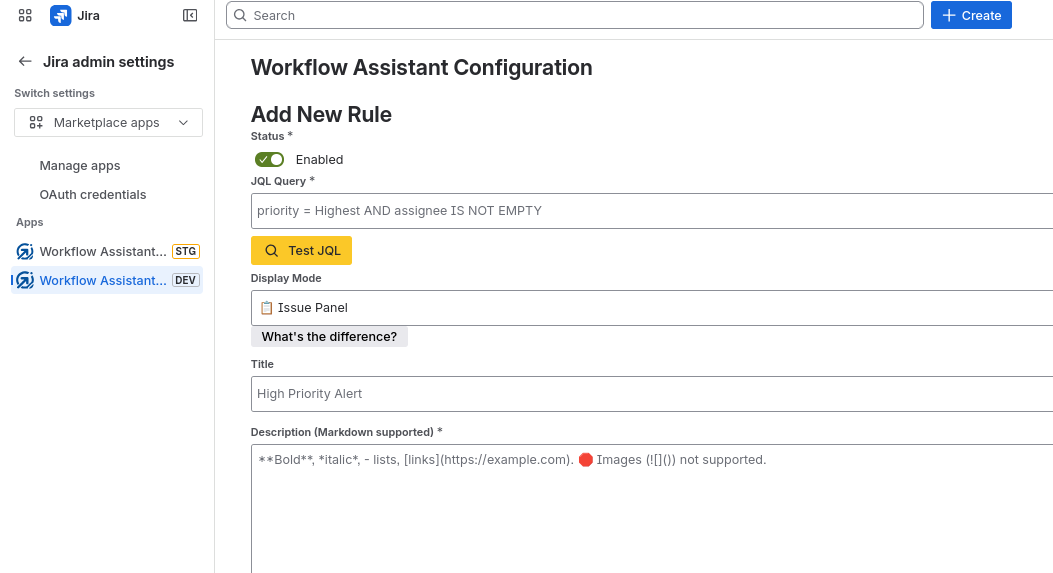Click the 'Display Mode' field label
1053x573 pixels.
pyautogui.click(x=286, y=278)
